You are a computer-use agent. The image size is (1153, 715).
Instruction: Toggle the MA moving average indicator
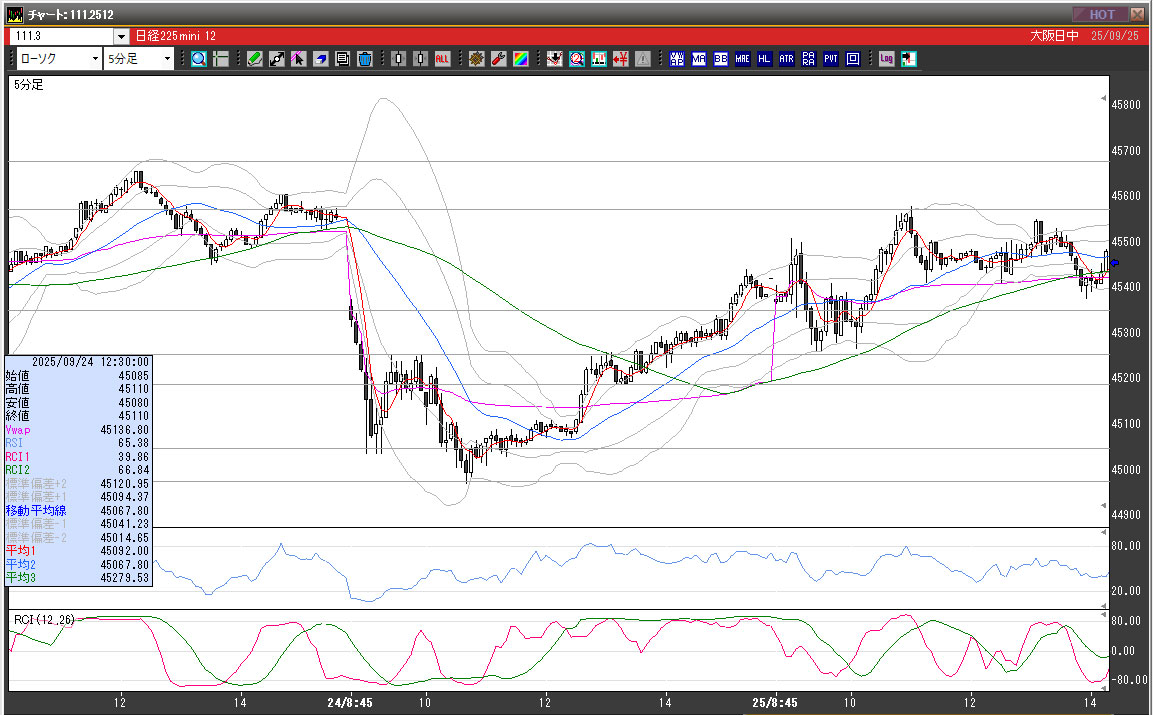pos(698,59)
